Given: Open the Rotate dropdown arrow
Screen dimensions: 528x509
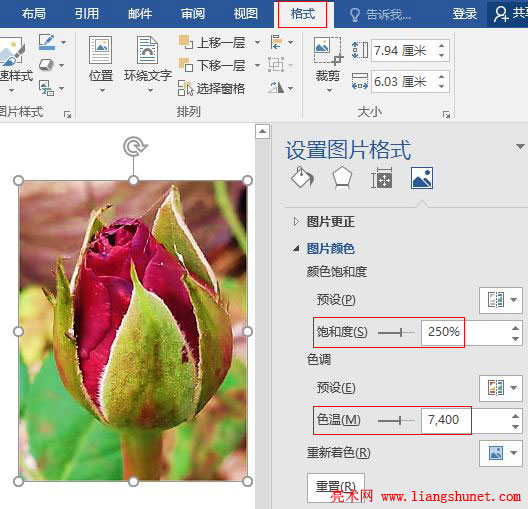Looking at the screenshot, I should coord(290,89).
